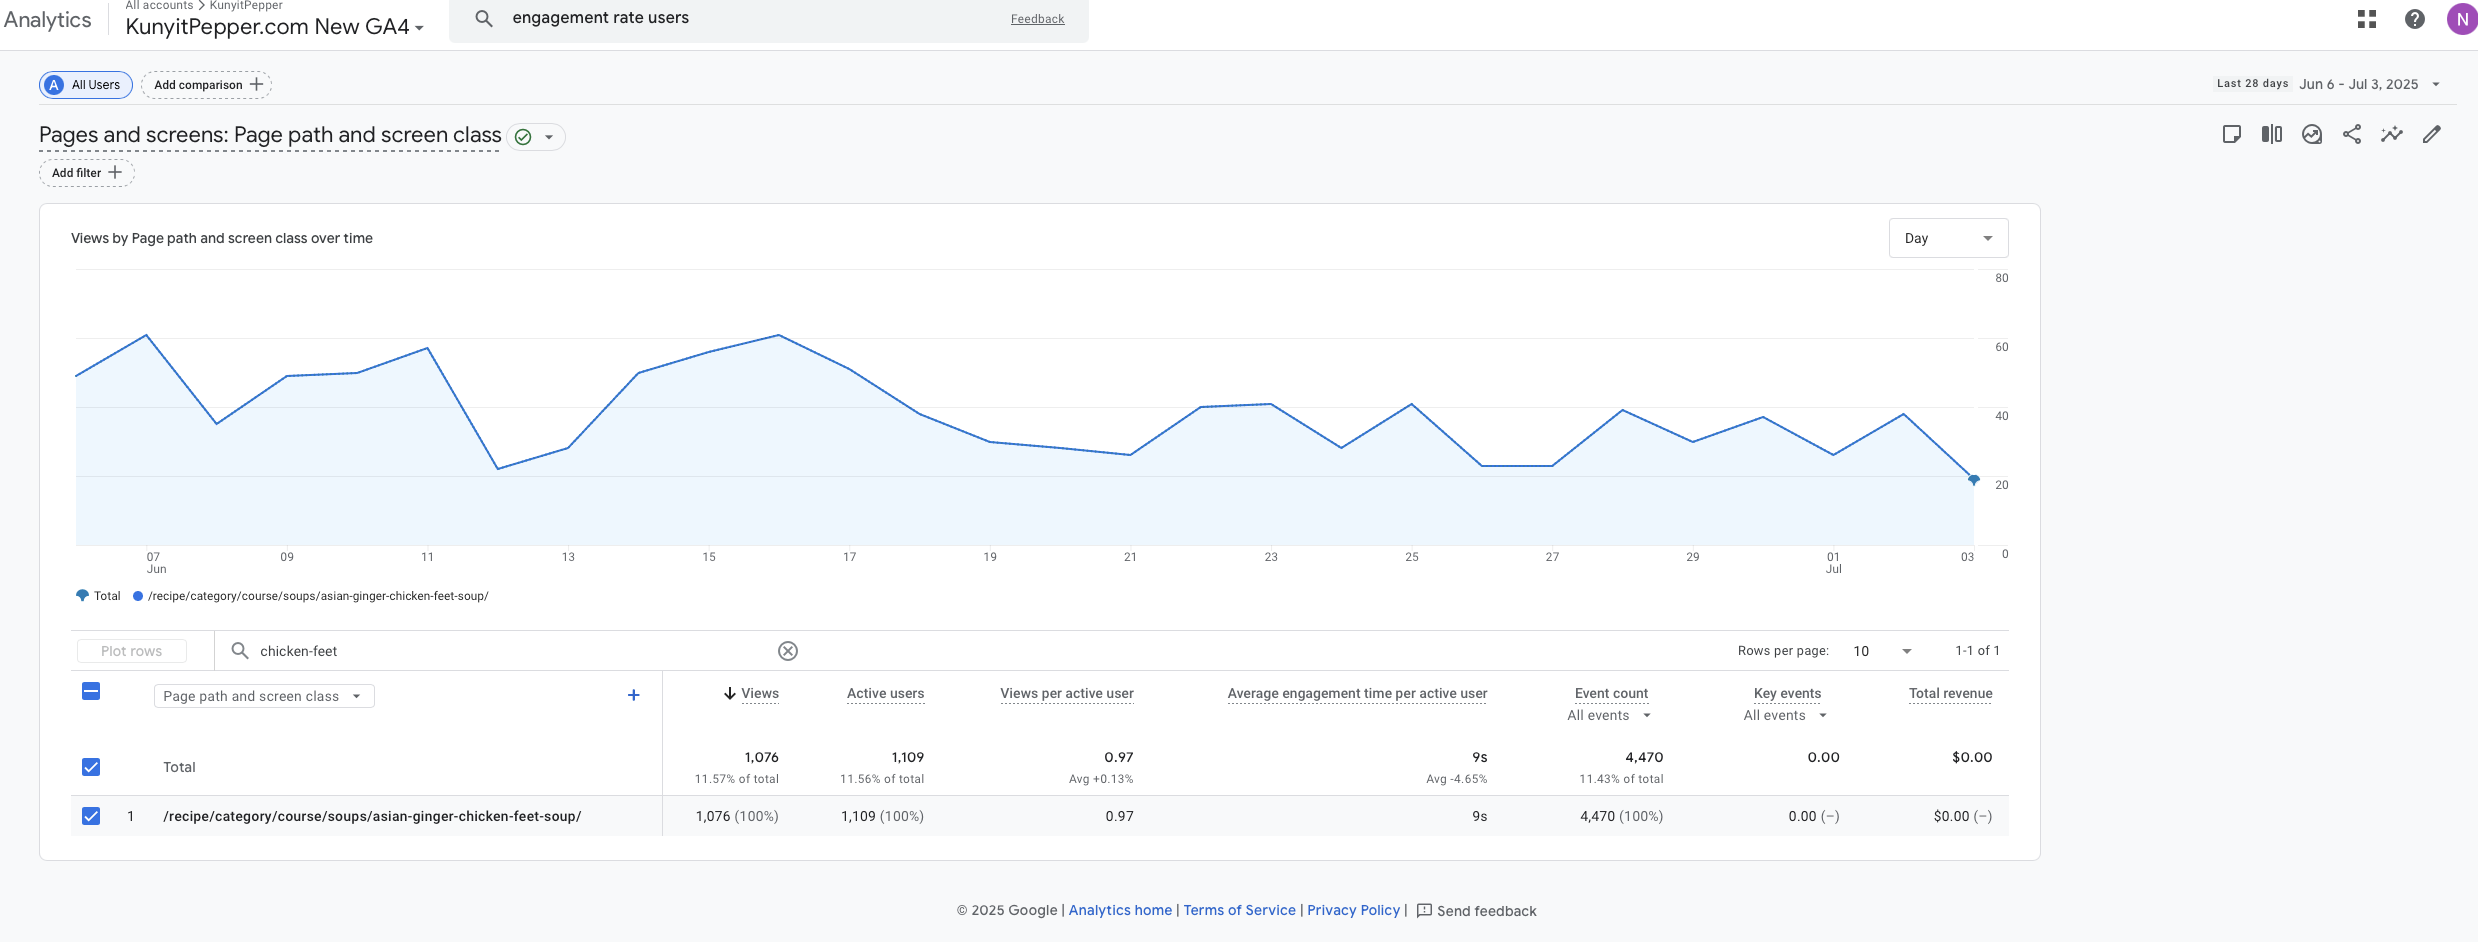Uncheck the Total row checkbox
This screenshot has height=942, width=2478.
click(91, 767)
